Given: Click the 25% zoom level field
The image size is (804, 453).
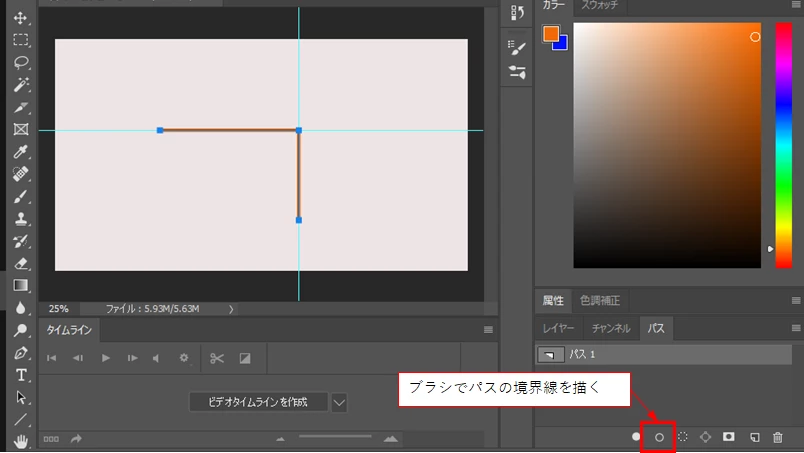Looking at the screenshot, I should (58, 309).
